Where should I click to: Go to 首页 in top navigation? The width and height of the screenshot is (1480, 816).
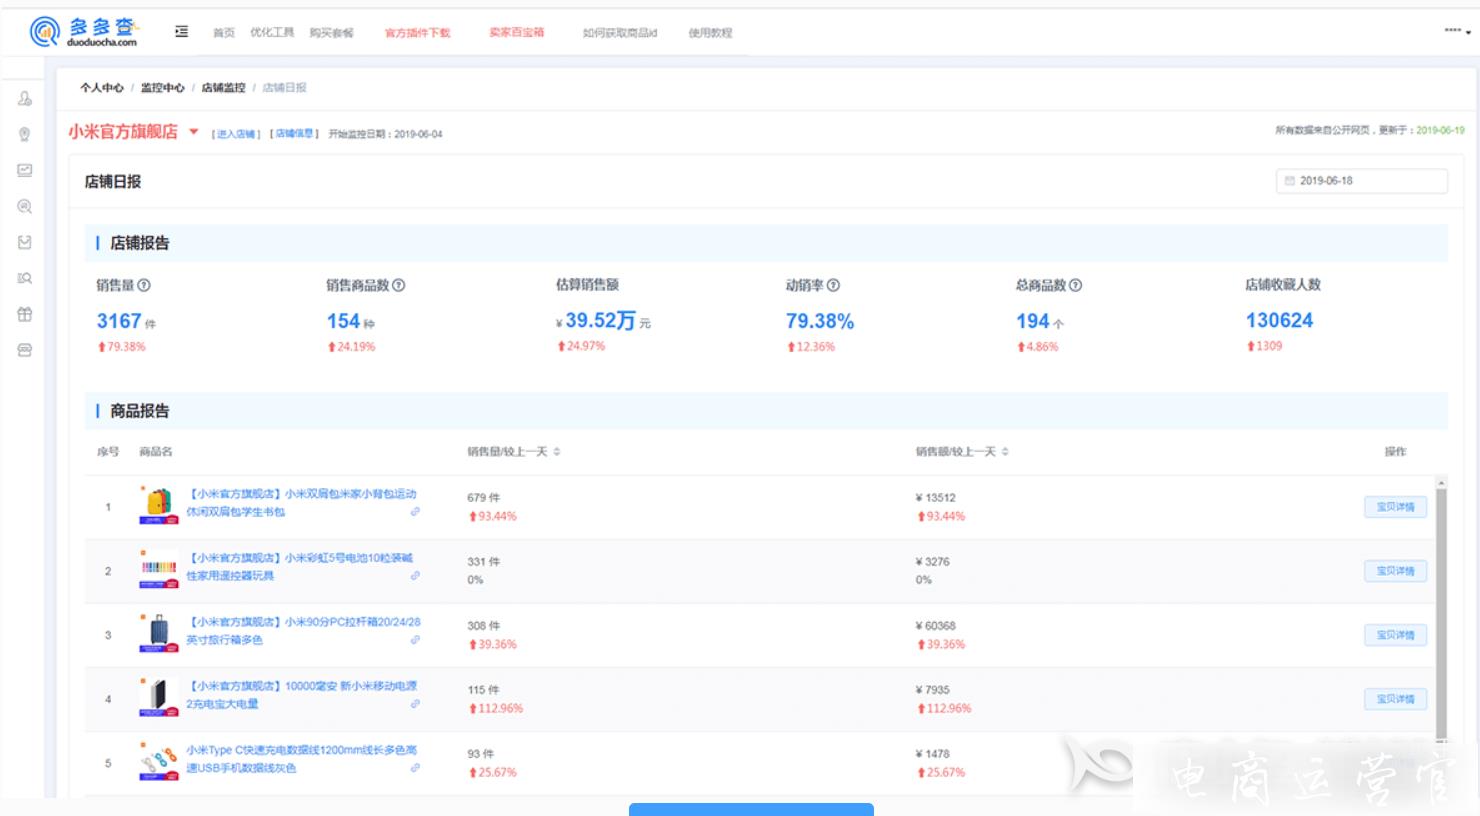click(224, 33)
